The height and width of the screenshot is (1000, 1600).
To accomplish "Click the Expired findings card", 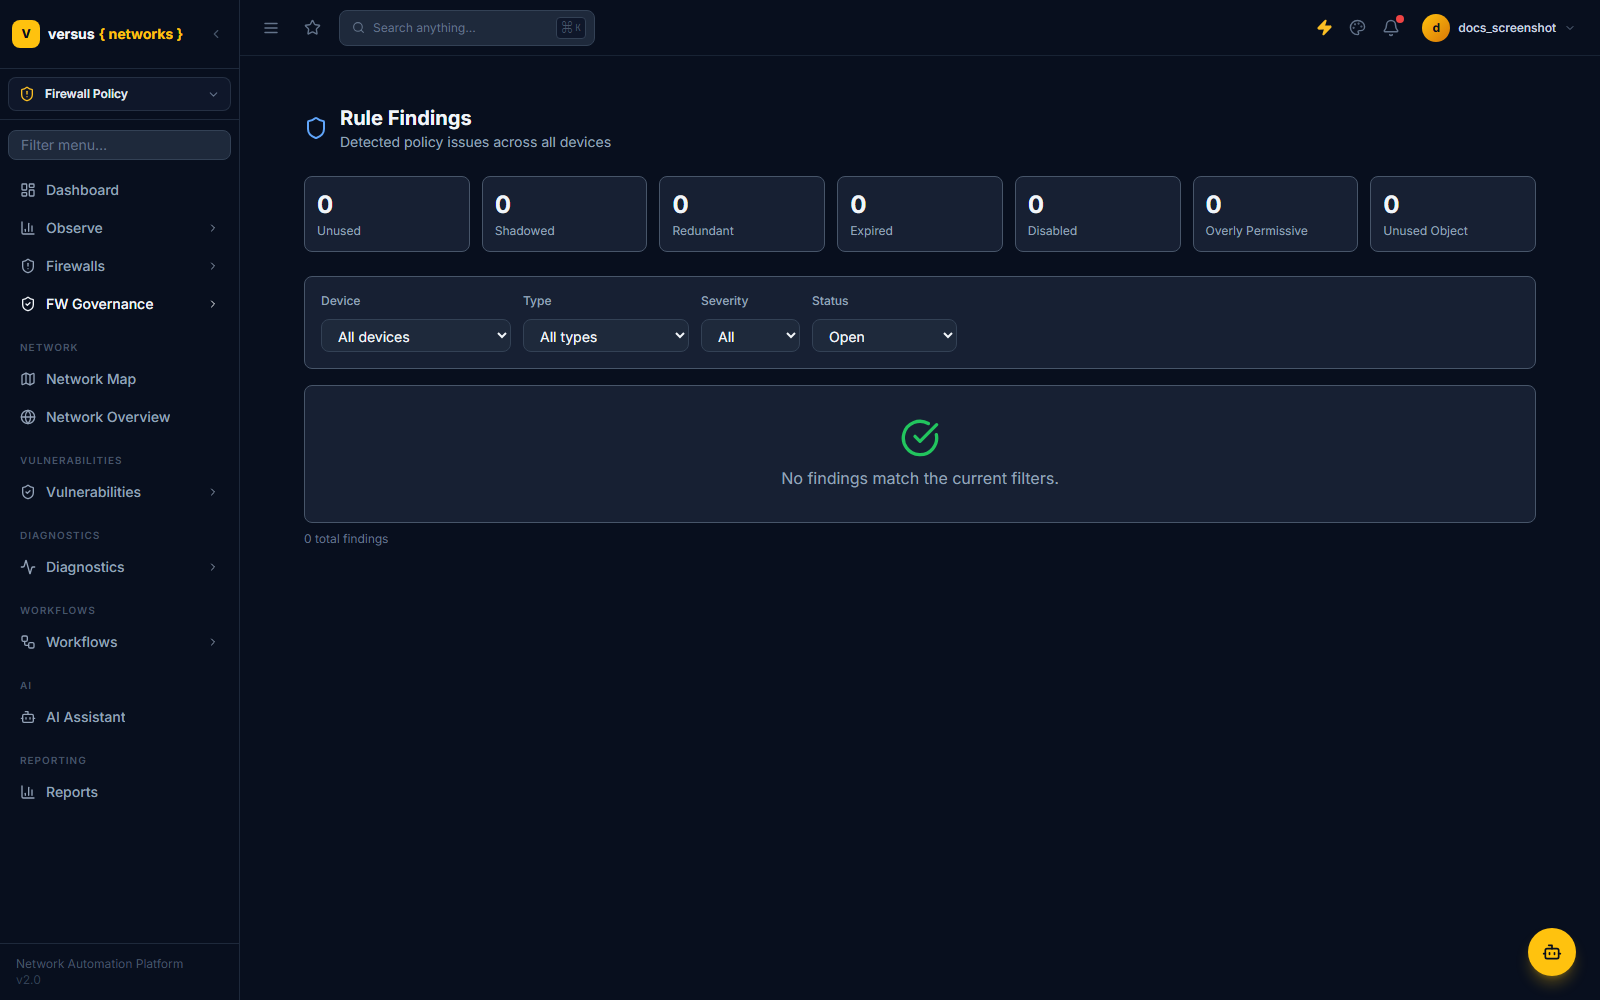I will [x=920, y=214].
